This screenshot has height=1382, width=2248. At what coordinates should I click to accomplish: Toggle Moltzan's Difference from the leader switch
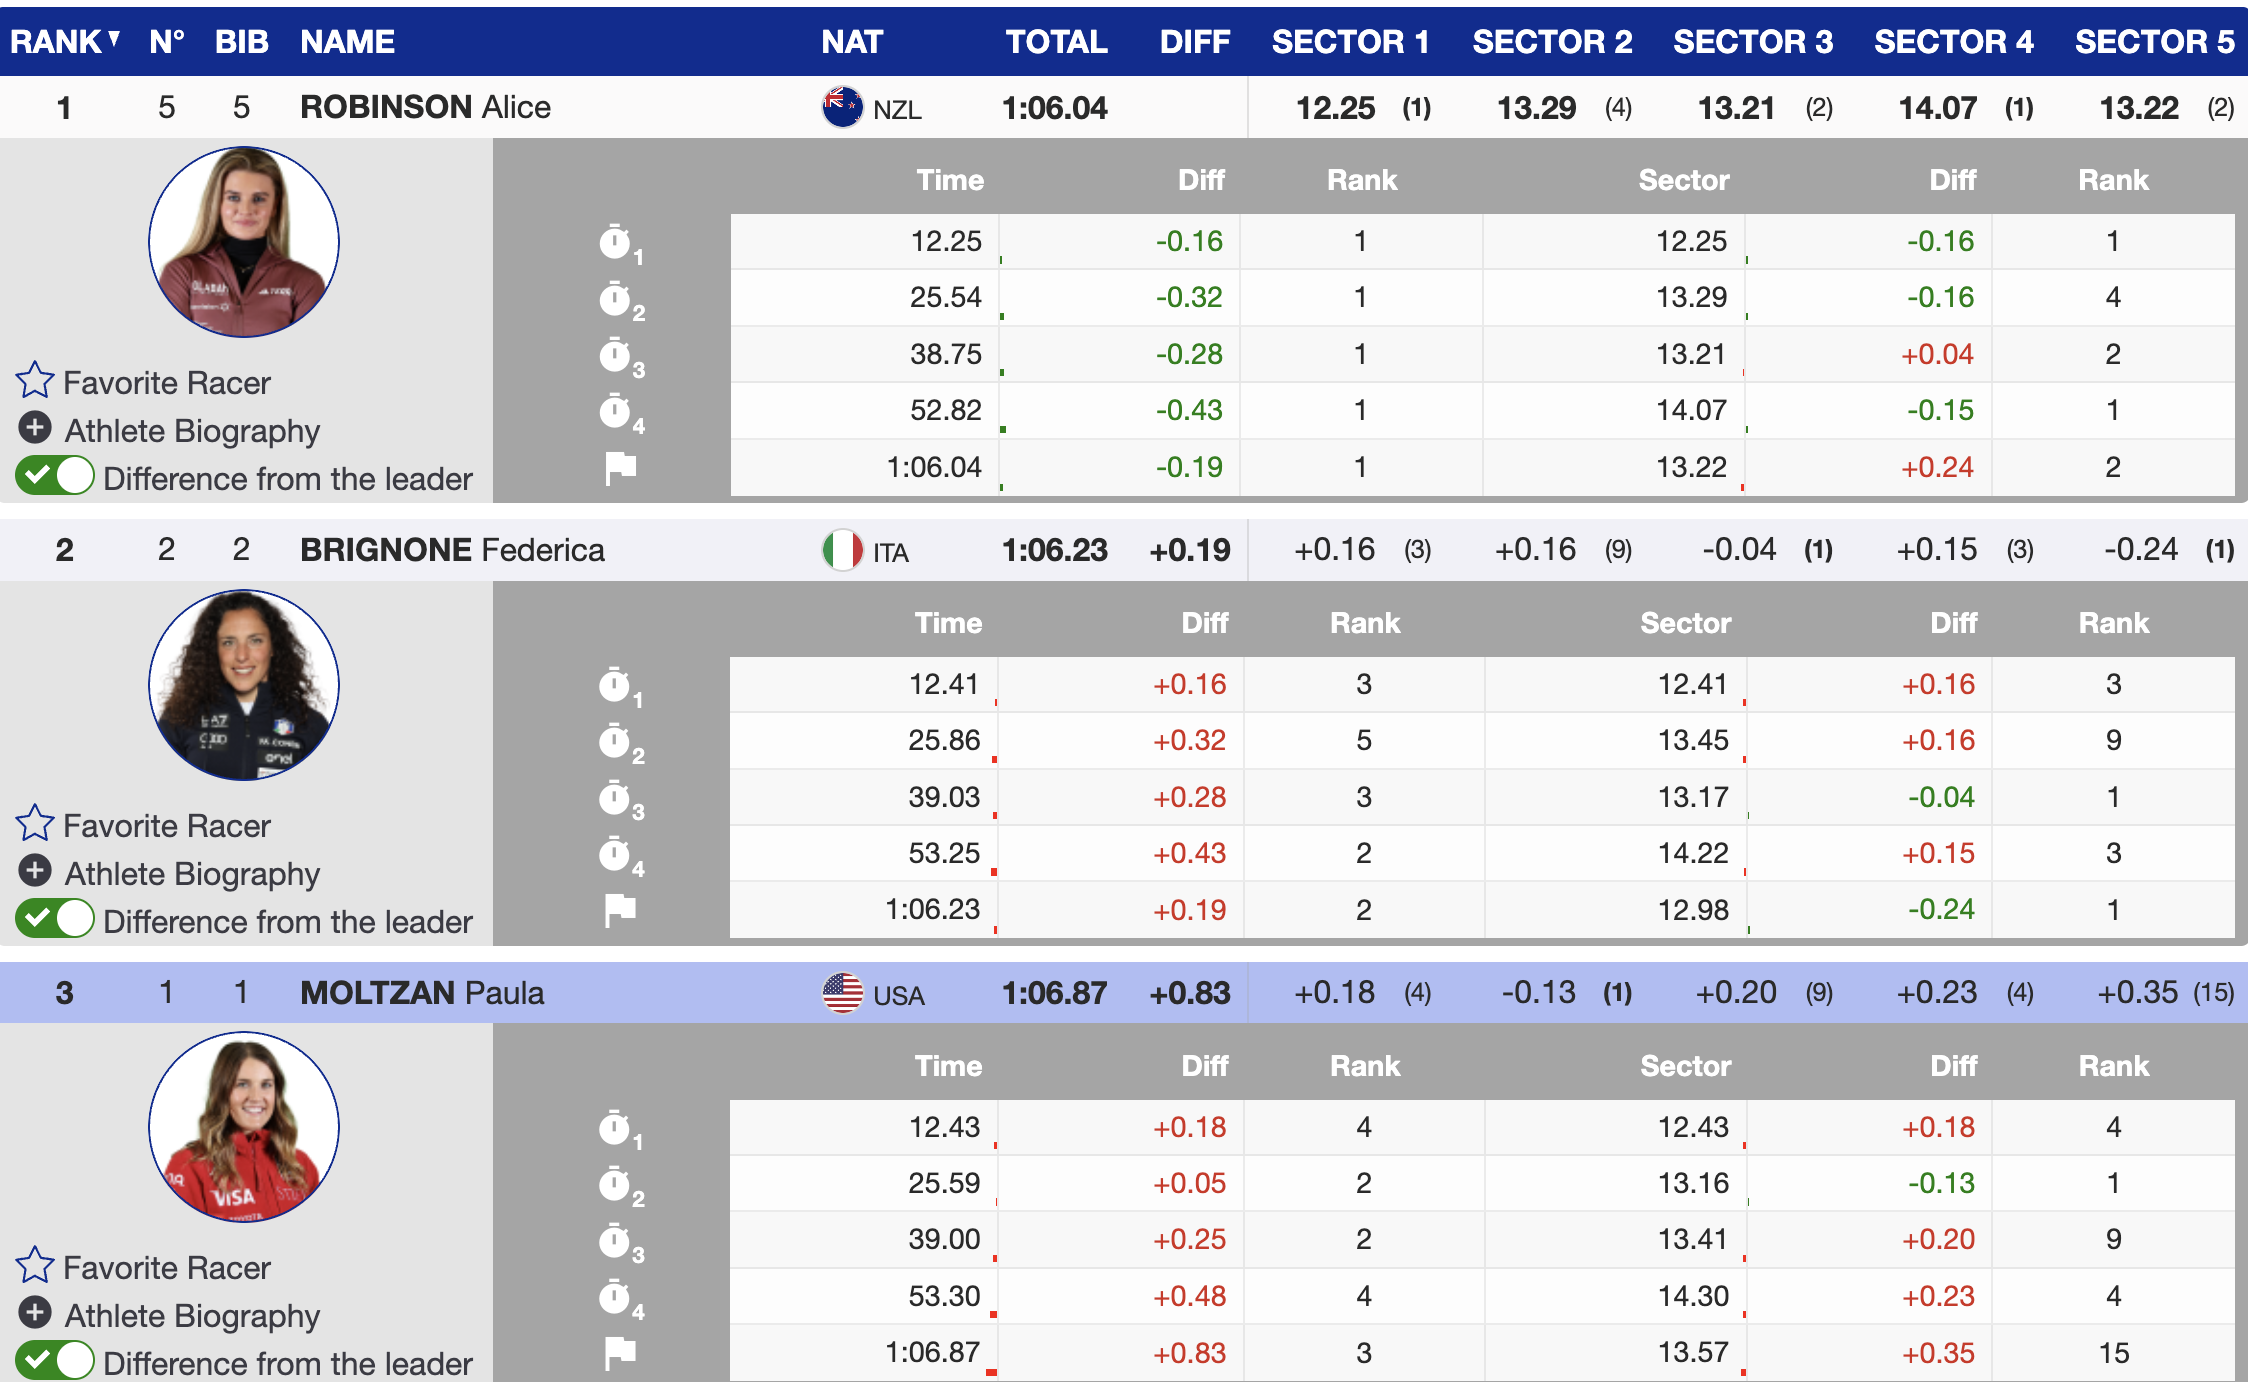tap(55, 1360)
